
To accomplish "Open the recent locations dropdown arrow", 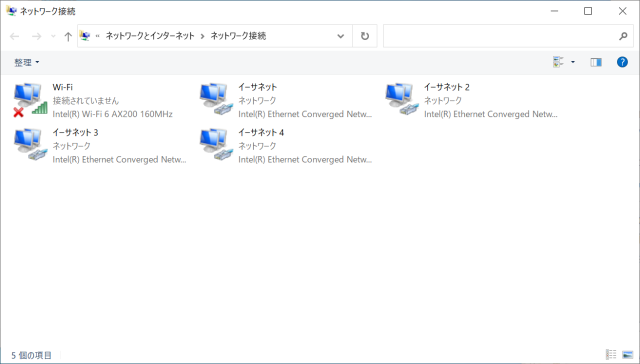I will click(53, 36).
